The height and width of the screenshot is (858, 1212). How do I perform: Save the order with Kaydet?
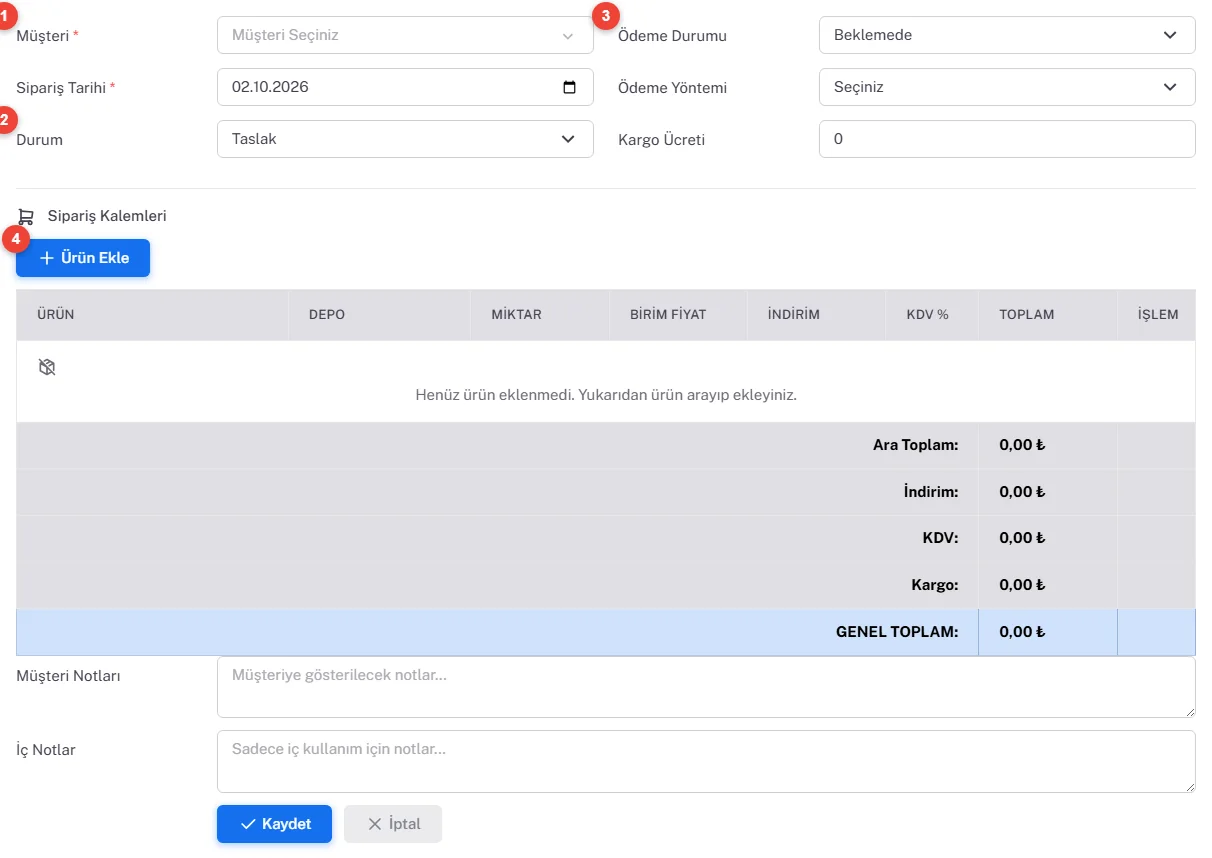coord(274,824)
